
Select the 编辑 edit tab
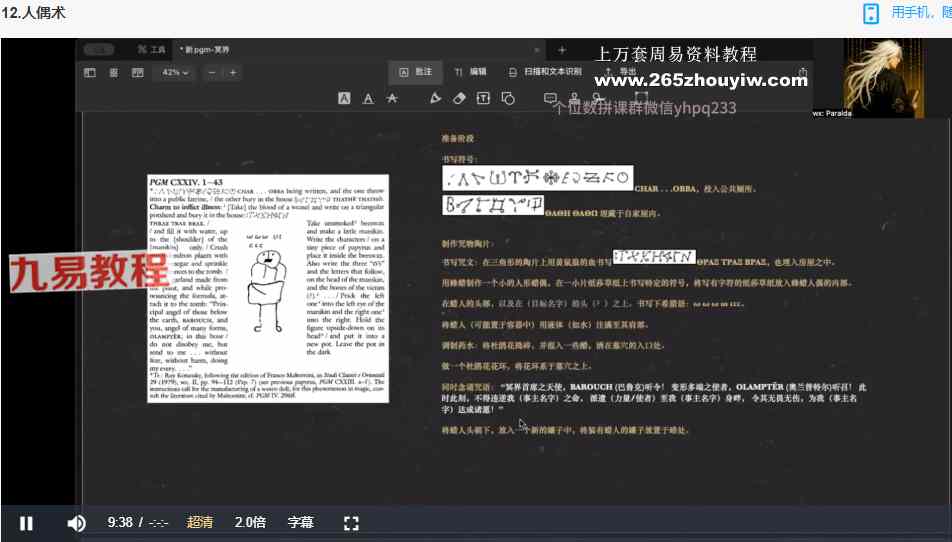point(470,72)
